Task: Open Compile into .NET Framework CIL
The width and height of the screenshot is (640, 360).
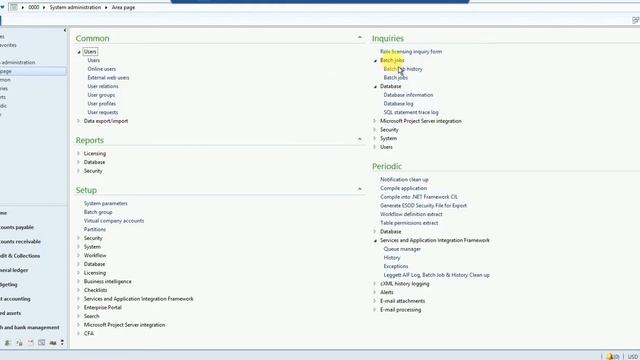Action: 419,197
